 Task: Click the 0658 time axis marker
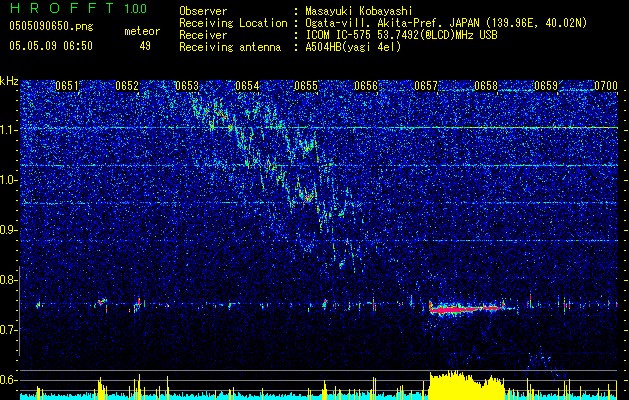pos(486,86)
